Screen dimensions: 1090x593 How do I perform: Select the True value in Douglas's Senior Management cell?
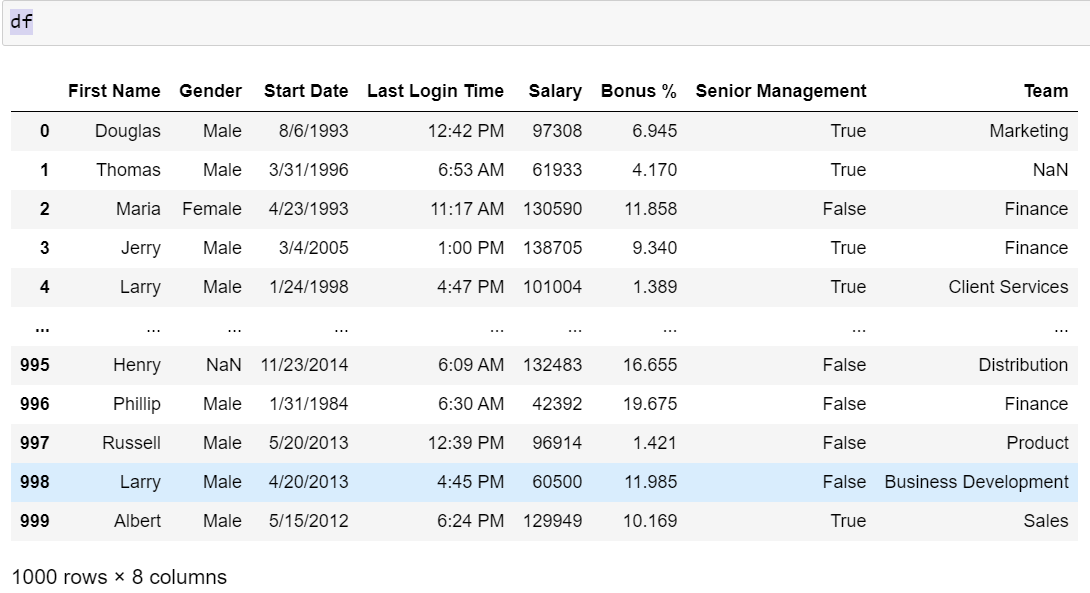tap(848, 131)
